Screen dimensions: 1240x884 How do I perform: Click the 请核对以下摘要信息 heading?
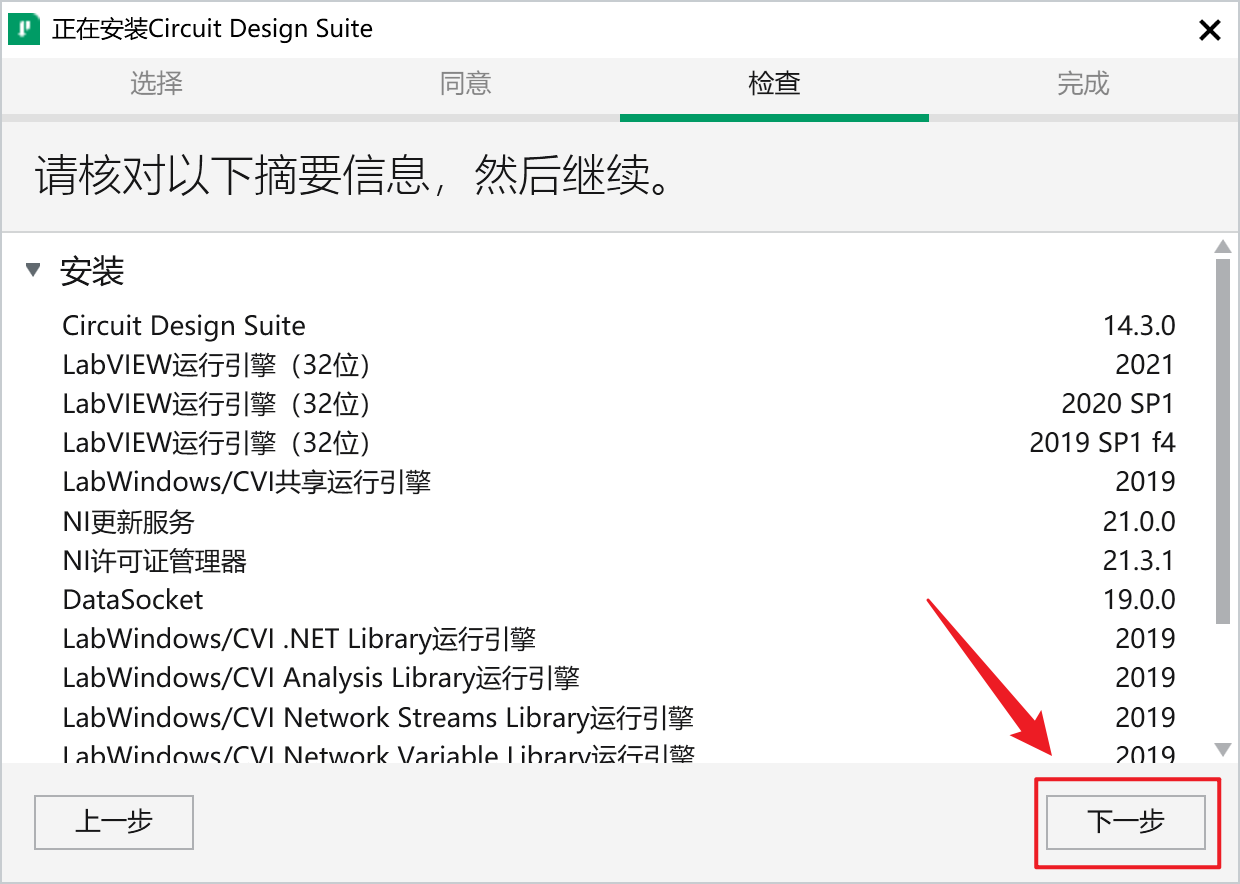tap(353, 177)
